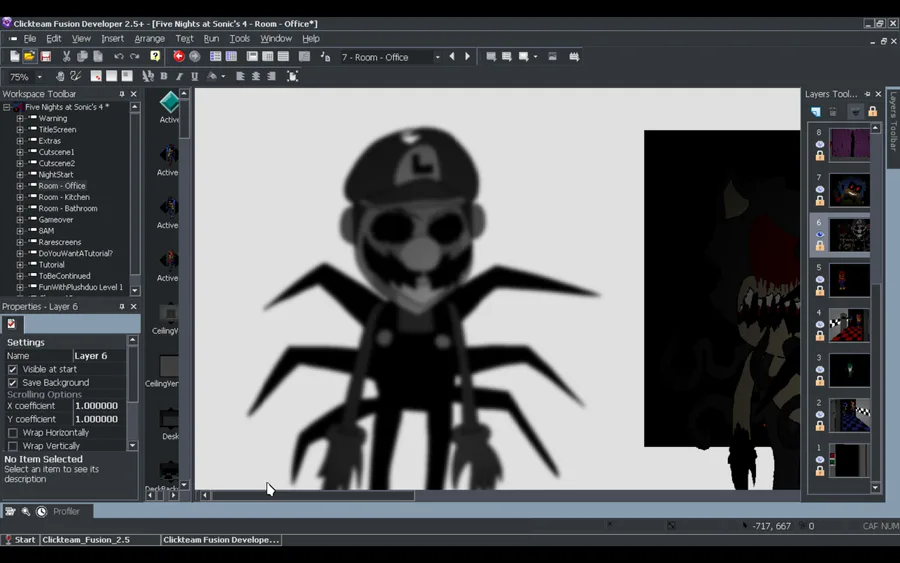
Task: Open the Insert menu
Action: [x=112, y=39]
